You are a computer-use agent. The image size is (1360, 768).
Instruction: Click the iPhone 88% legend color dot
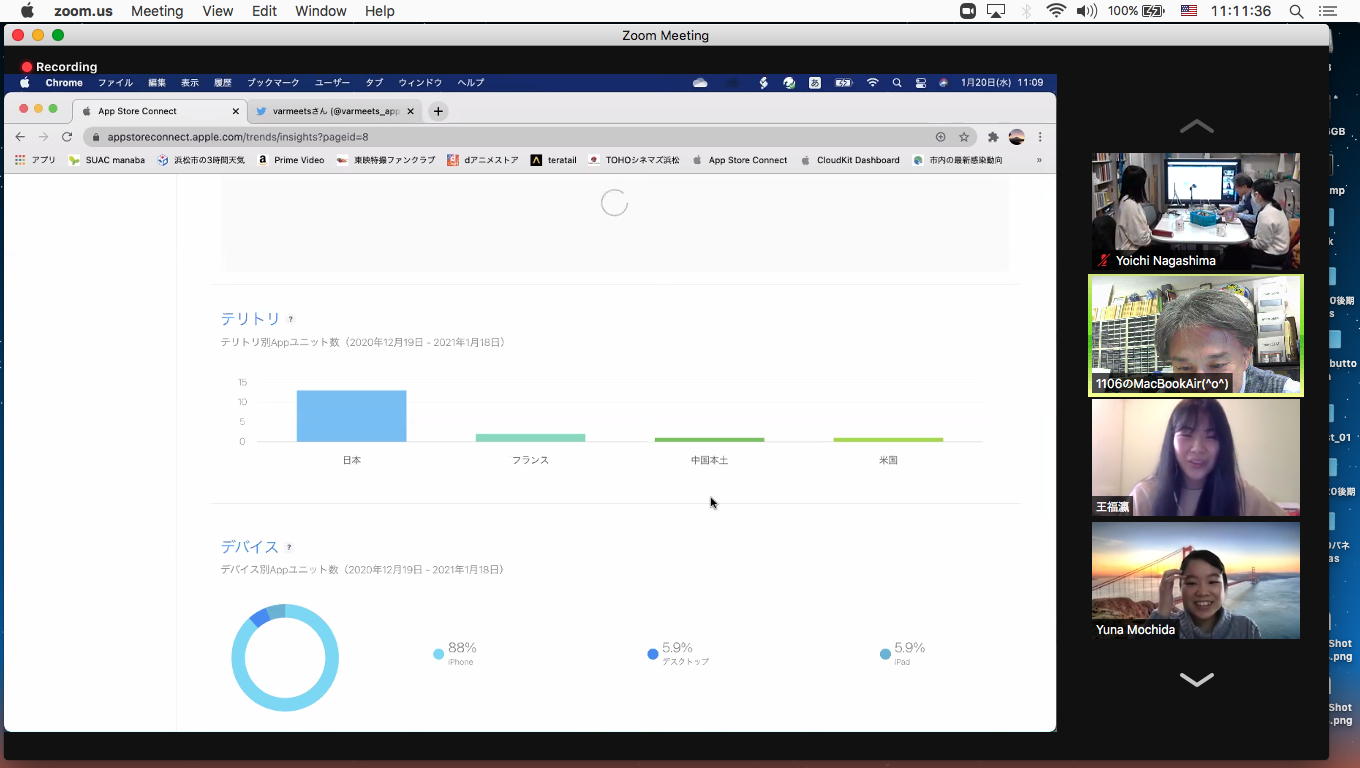[438, 654]
